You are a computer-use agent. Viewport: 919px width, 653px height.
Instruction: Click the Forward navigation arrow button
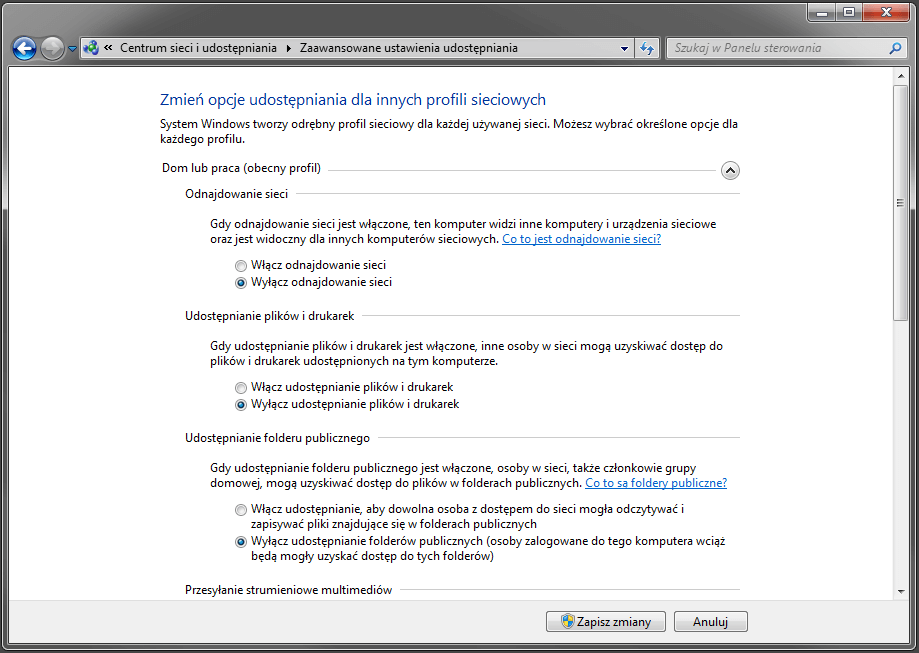pos(52,48)
